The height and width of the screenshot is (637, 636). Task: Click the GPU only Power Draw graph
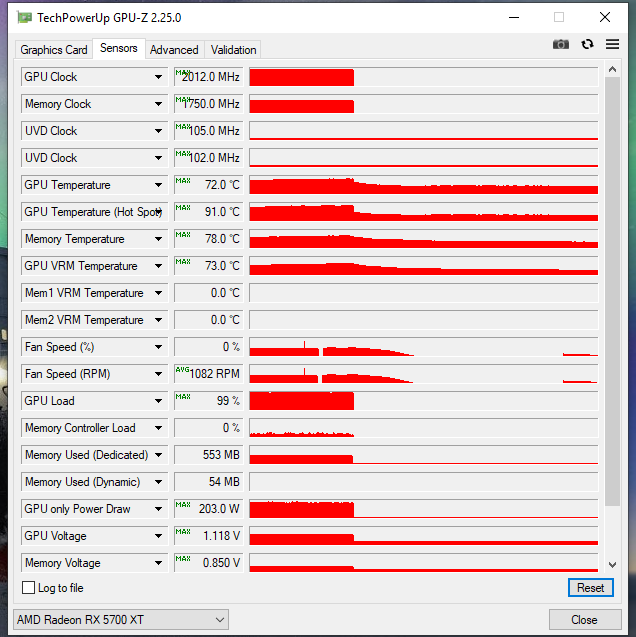point(424,509)
